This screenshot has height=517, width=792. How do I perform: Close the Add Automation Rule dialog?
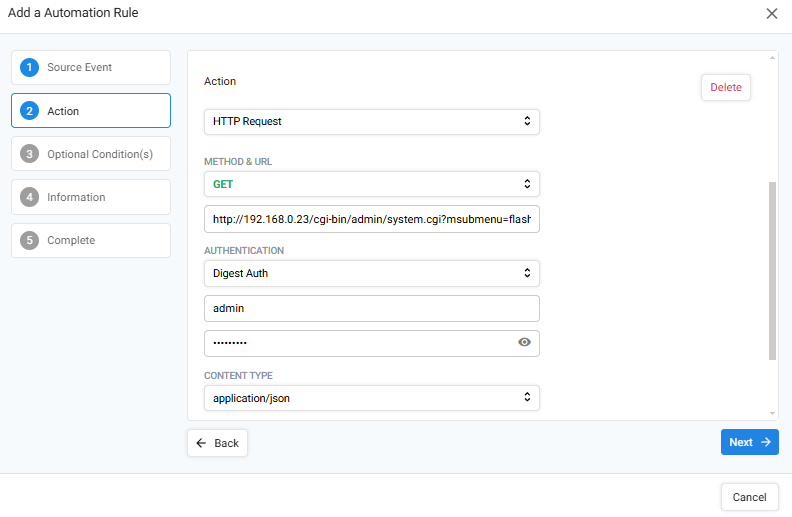[771, 14]
